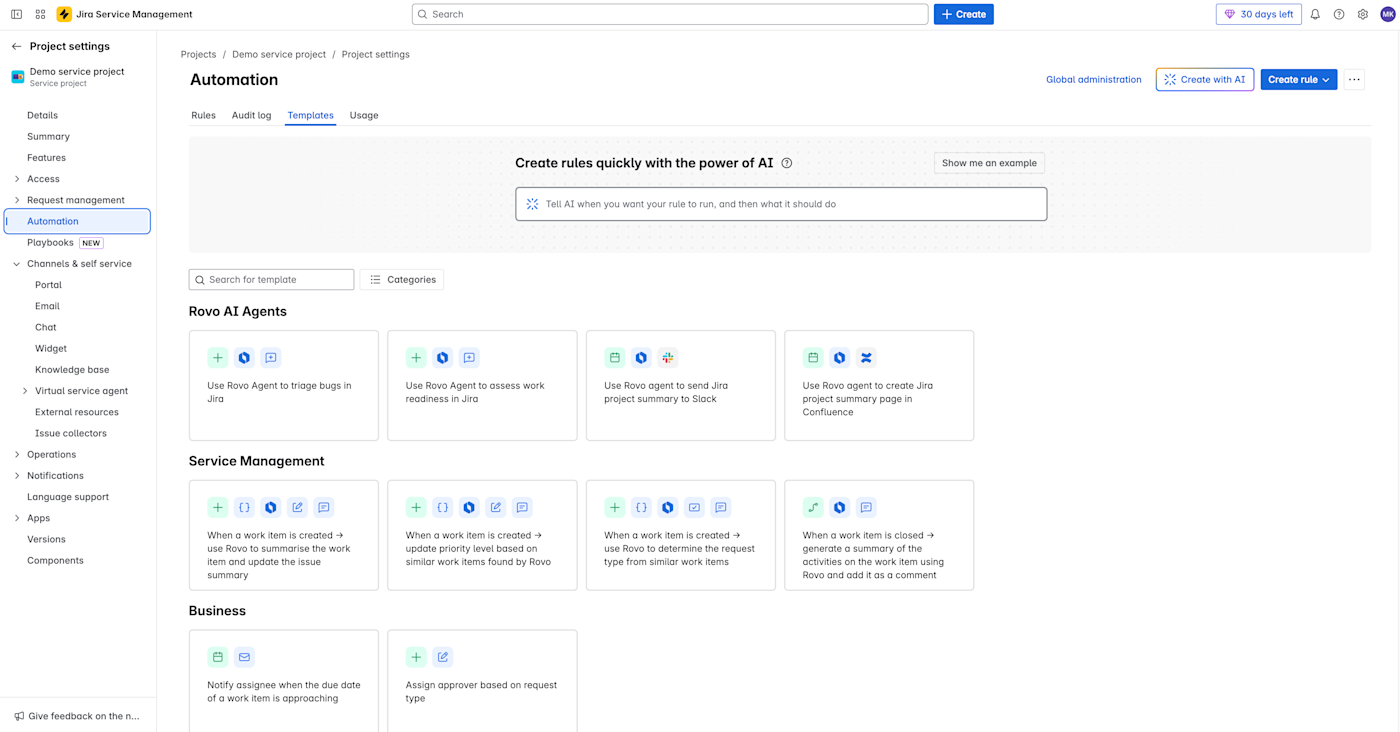This screenshot has height=732, width=1400.
Task: Click the pencil edit icon on Assign approver card
Action: (443, 657)
